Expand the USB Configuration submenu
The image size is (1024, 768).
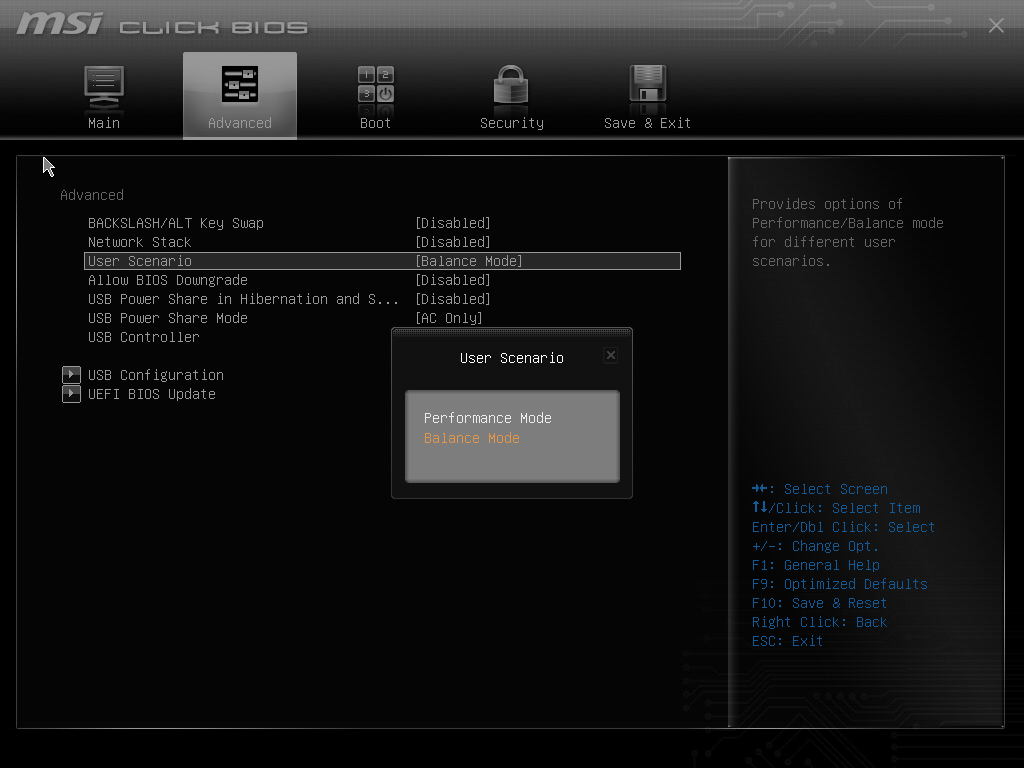(156, 375)
